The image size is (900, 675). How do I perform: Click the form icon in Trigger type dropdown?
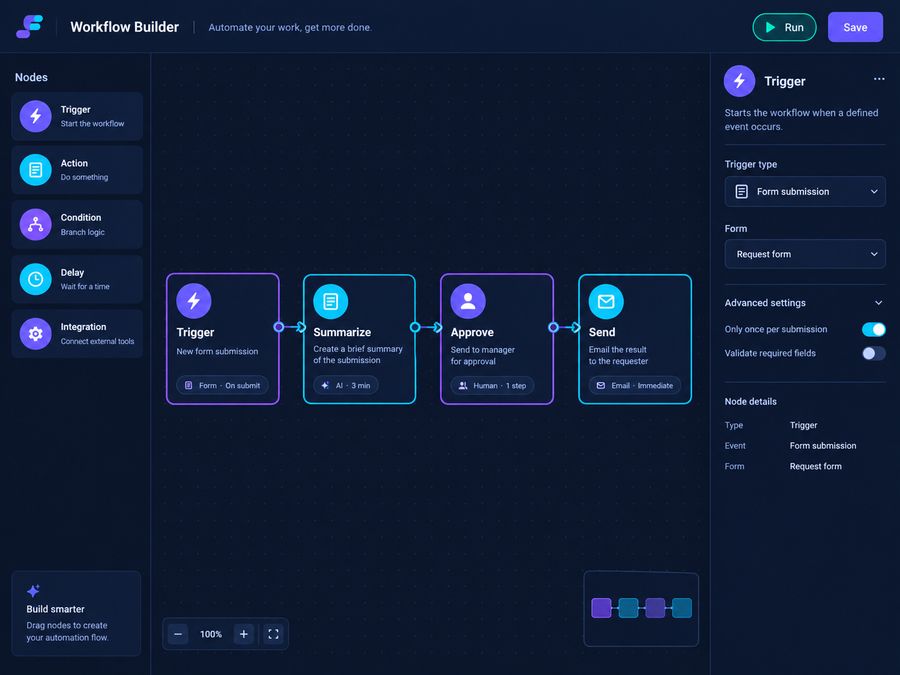[742, 192]
